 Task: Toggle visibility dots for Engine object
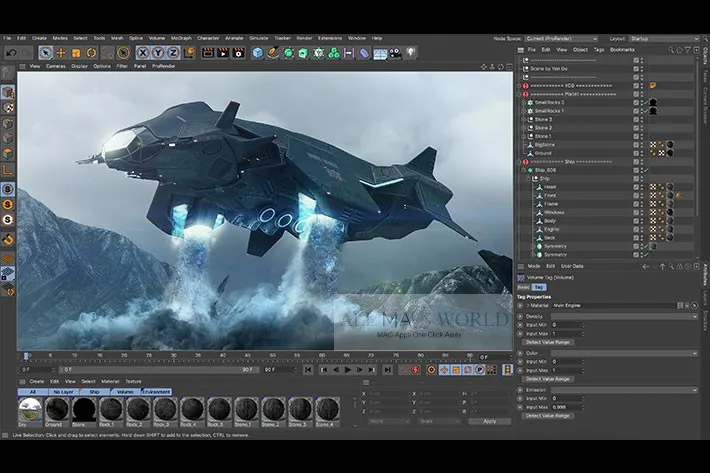pyautogui.click(x=642, y=229)
